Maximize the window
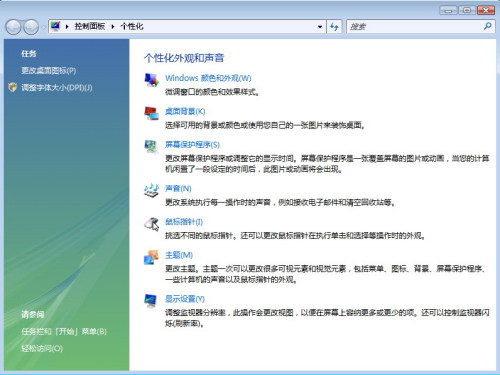The height and width of the screenshot is (375, 500). 467,10
